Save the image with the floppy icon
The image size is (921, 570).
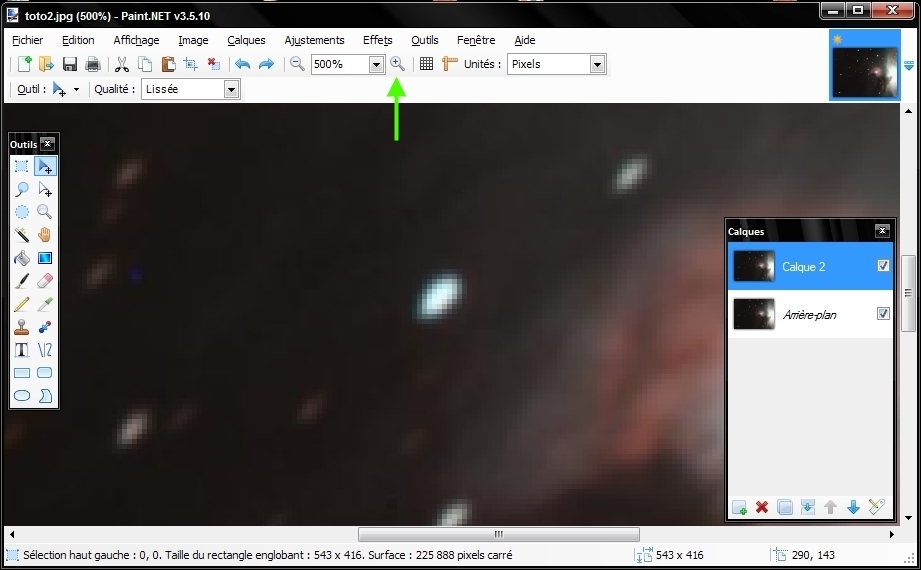pos(70,64)
